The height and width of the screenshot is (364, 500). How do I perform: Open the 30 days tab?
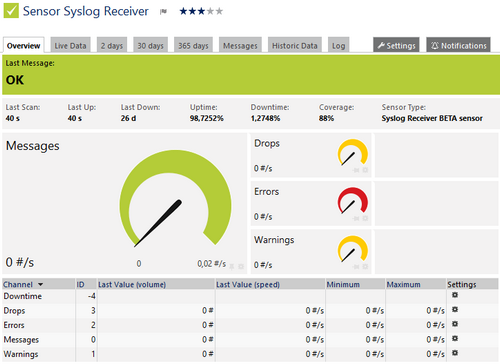(151, 45)
